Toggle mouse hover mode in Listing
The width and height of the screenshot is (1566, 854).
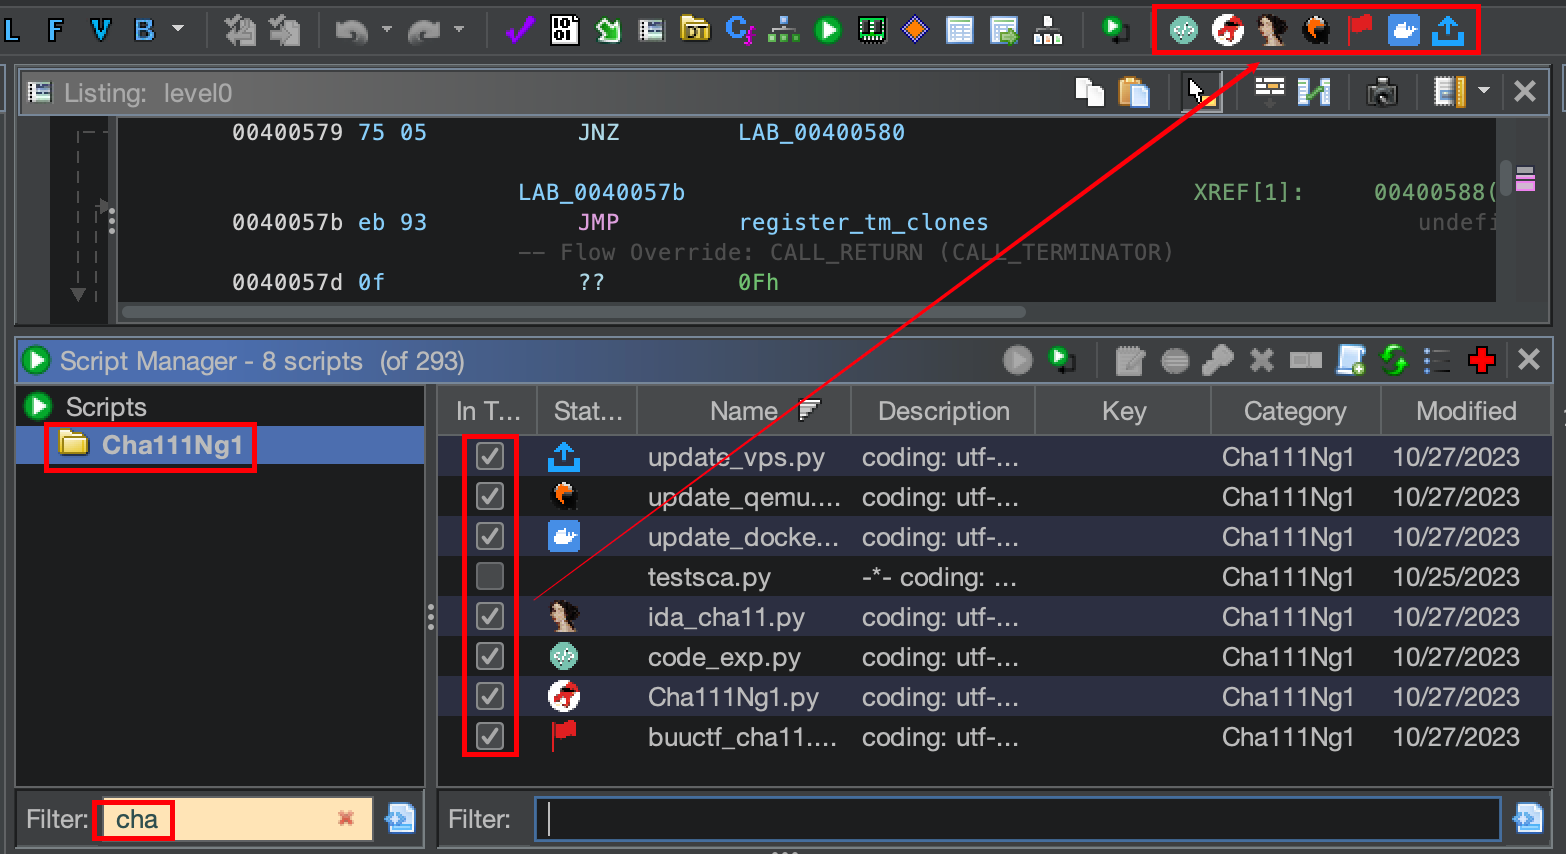click(1201, 92)
